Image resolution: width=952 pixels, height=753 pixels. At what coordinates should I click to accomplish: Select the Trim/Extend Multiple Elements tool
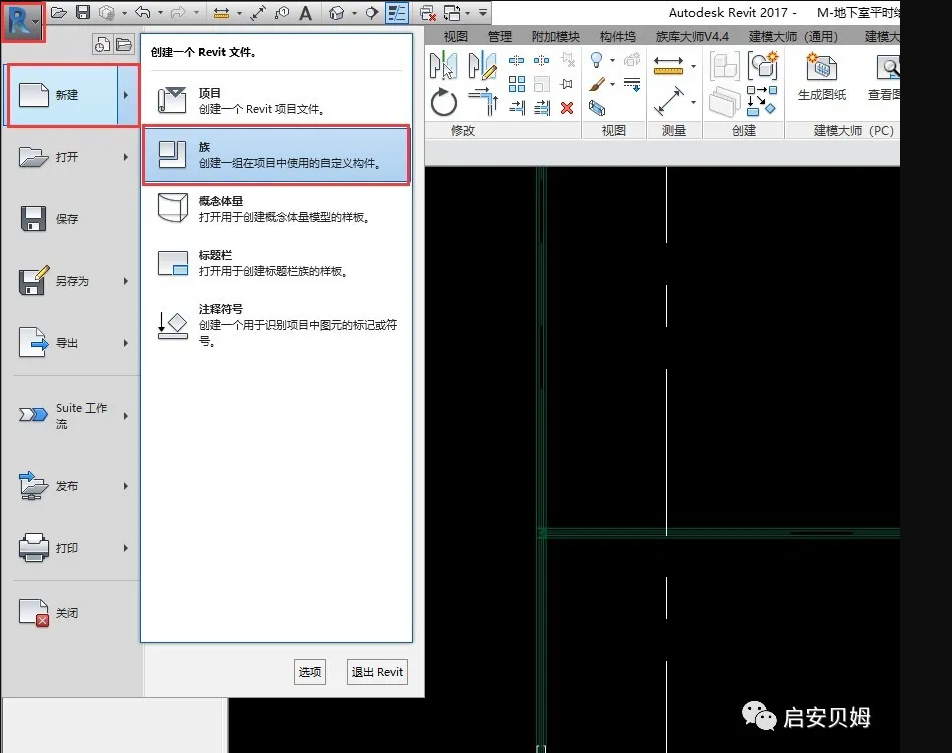[x=542, y=108]
